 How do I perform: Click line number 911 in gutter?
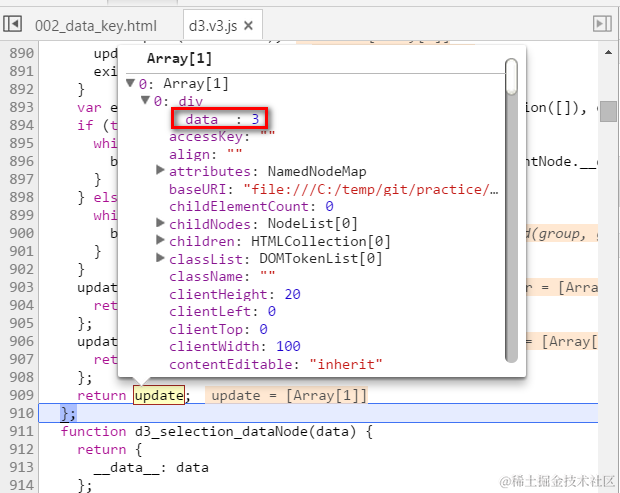(x=22, y=431)
